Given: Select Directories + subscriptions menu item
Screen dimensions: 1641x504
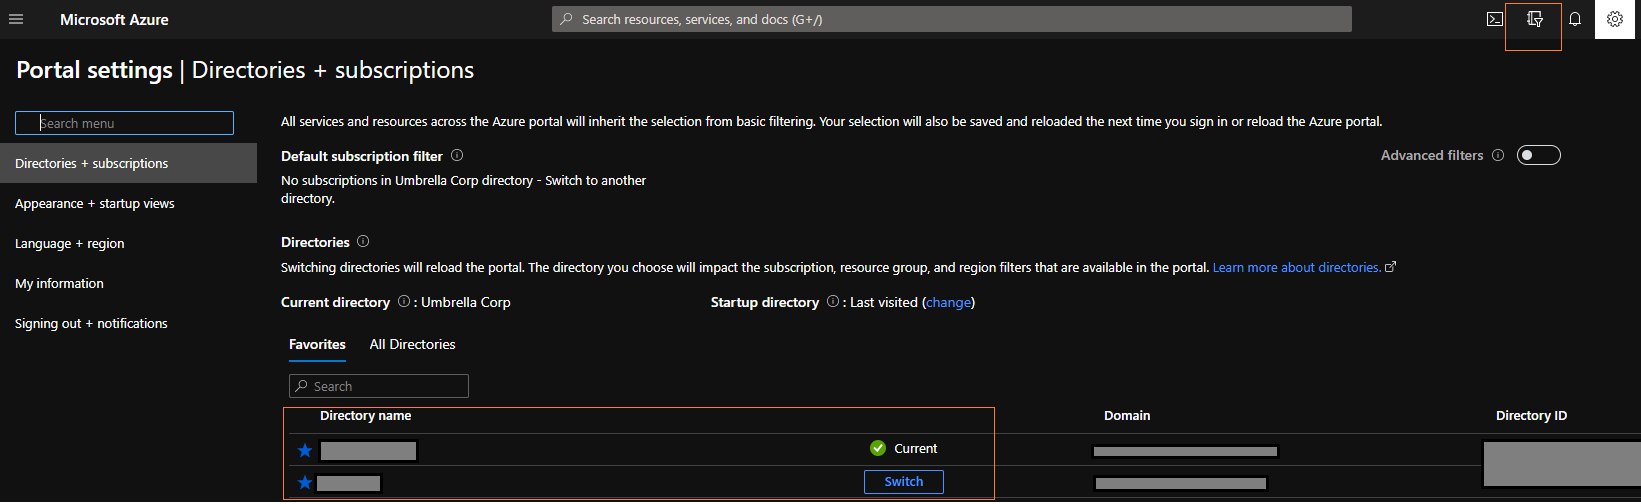Looking at the screenshot, I should (128, 163).
